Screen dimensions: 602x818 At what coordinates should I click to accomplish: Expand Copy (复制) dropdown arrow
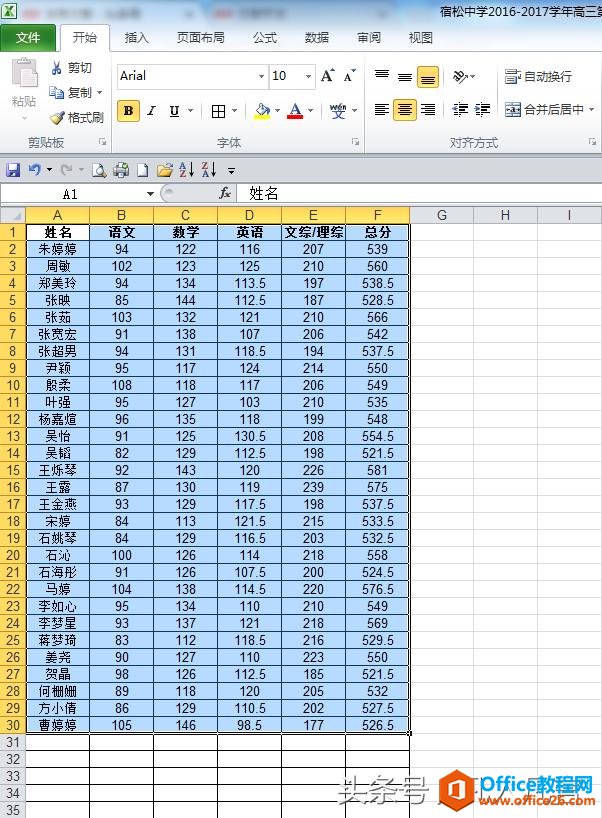tap(99, 93)
